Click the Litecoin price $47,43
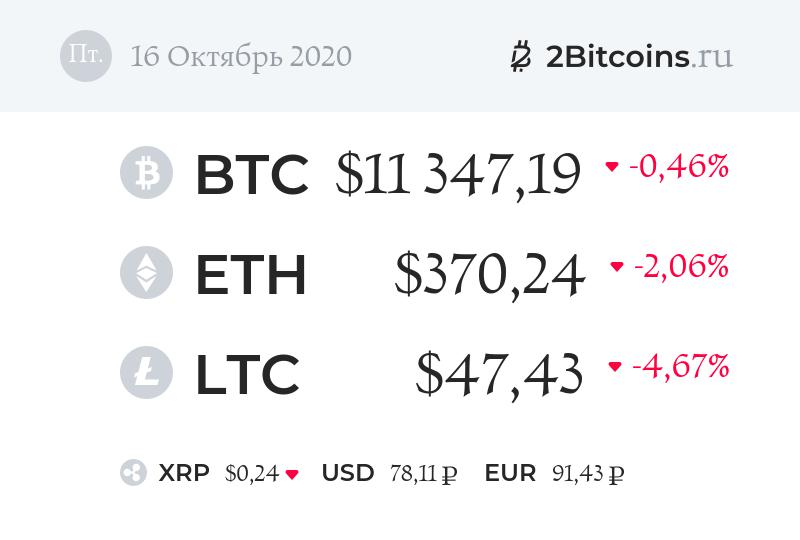The image size is (800, 540). point(499,374)
